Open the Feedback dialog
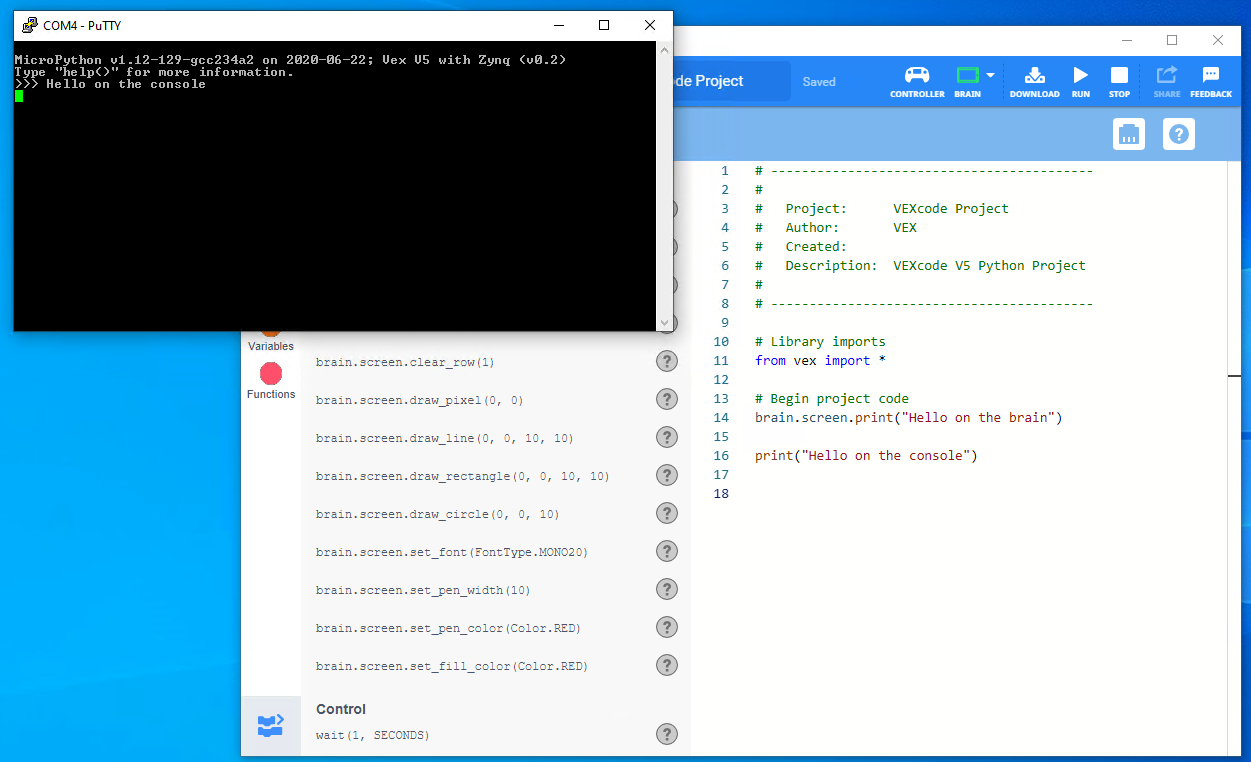 (x=1210, y=82)
